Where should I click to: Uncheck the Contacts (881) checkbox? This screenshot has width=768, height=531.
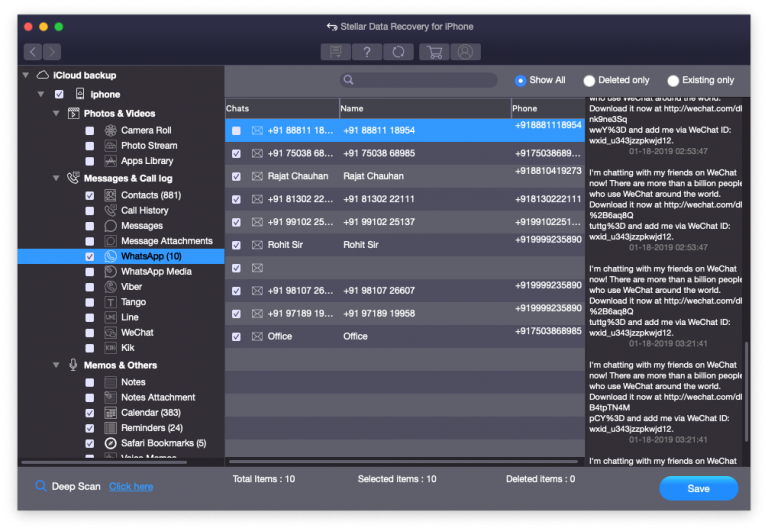click(x=90, y=195)
